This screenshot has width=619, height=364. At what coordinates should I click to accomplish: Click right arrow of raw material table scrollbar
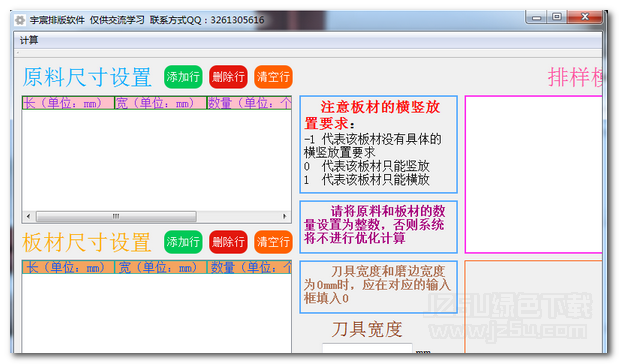pyautogui.click(x=284, y=216)
